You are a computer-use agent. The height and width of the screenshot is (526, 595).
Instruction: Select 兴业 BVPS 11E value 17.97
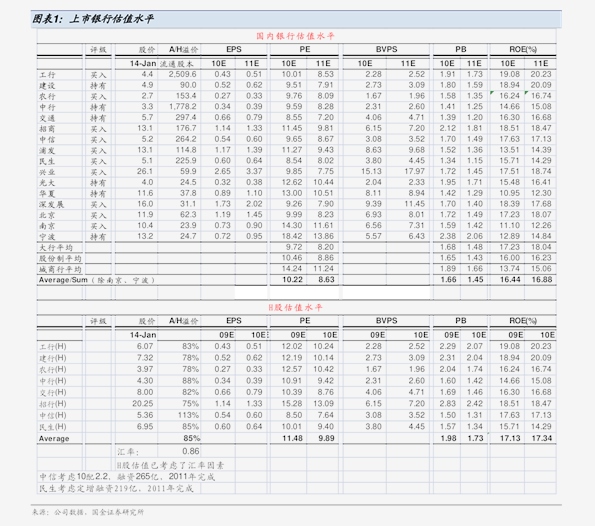click(414, 171)
